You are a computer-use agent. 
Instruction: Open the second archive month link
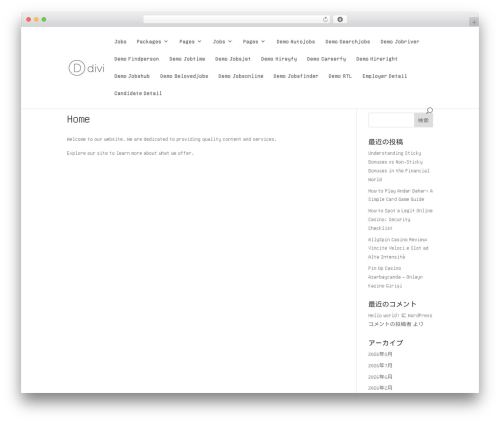pos(380,365)
